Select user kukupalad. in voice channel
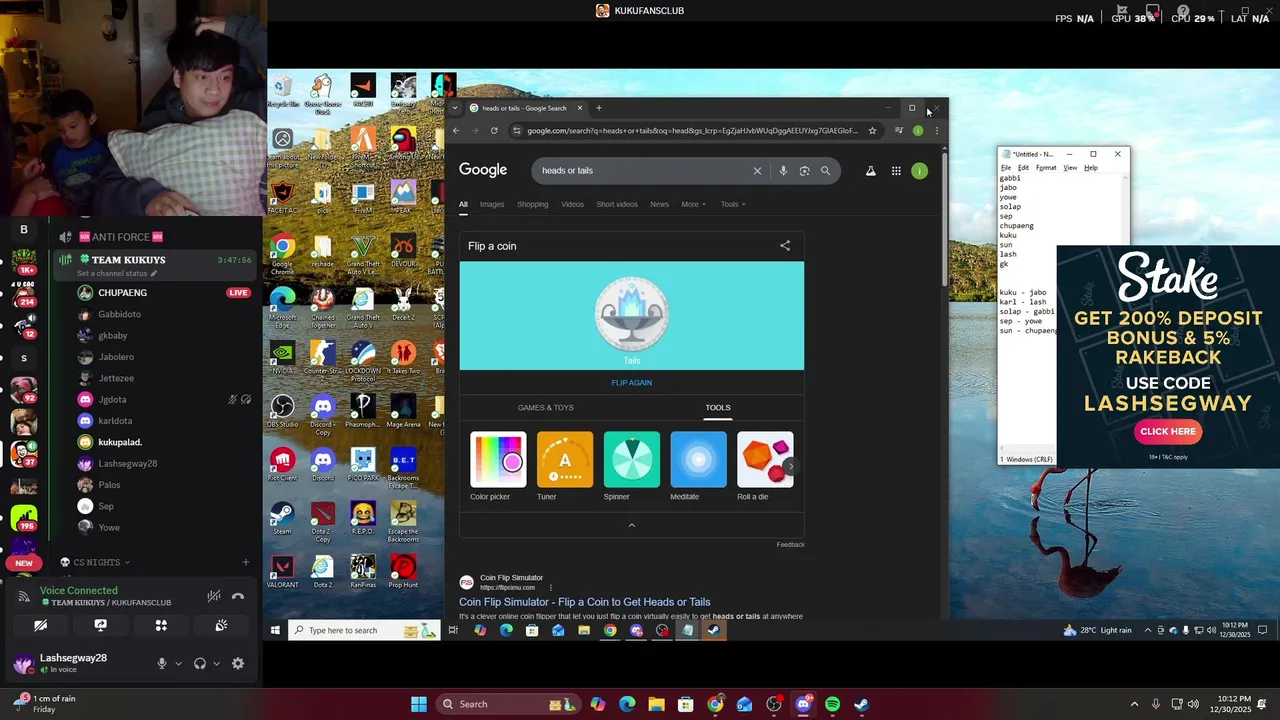 click(120, 442)
